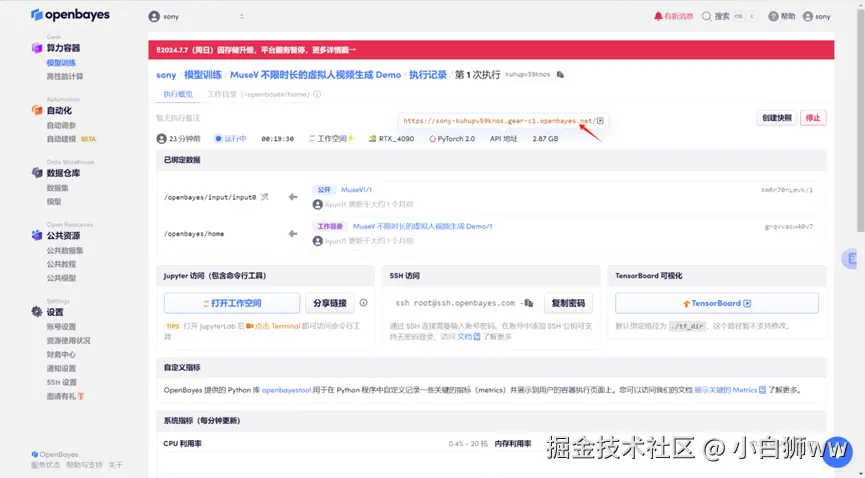Open the 帮助 help menu
The image size is (865, 478).
click(782, 17)
